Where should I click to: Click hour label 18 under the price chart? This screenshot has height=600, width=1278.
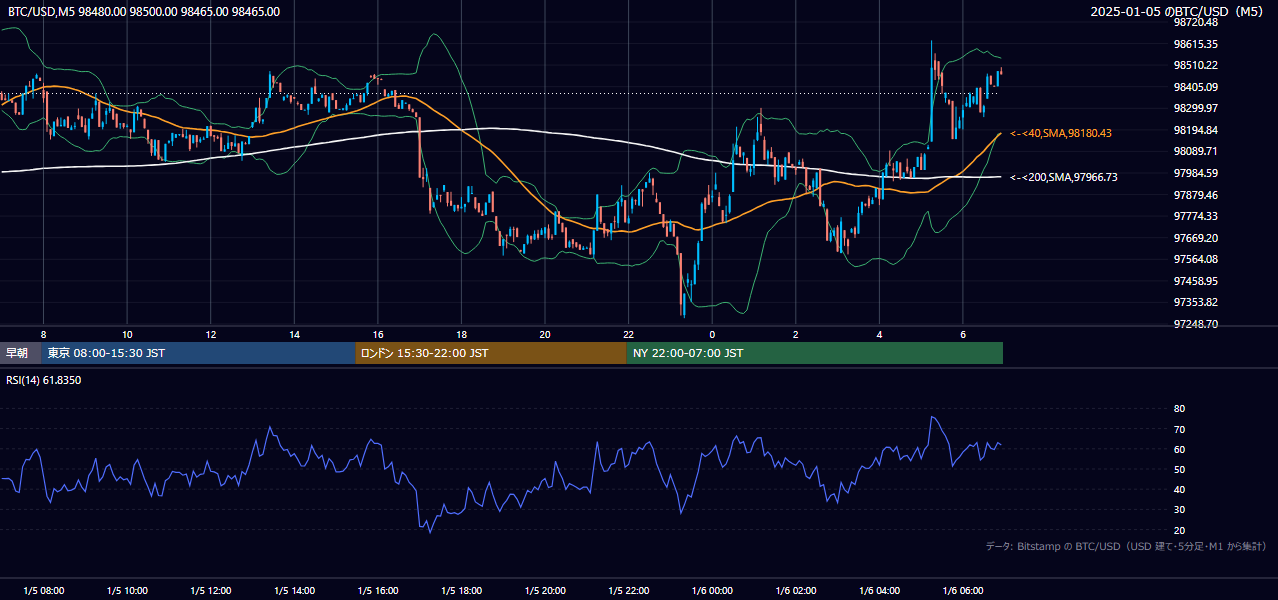coord(461,334)
